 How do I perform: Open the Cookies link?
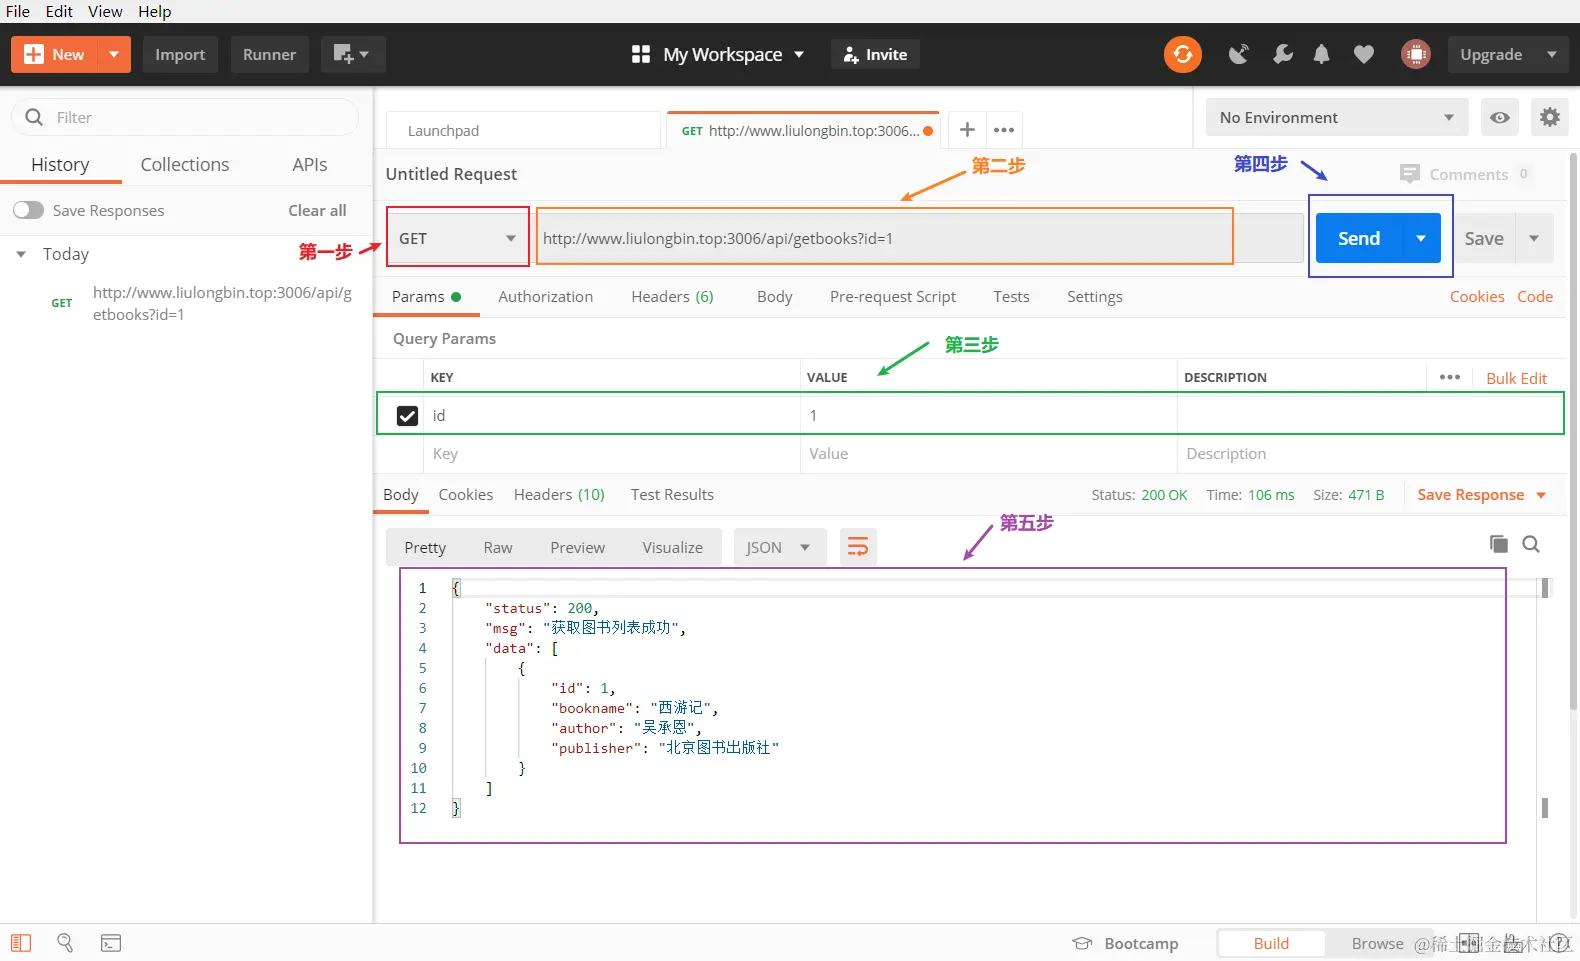coord(1477,297)
